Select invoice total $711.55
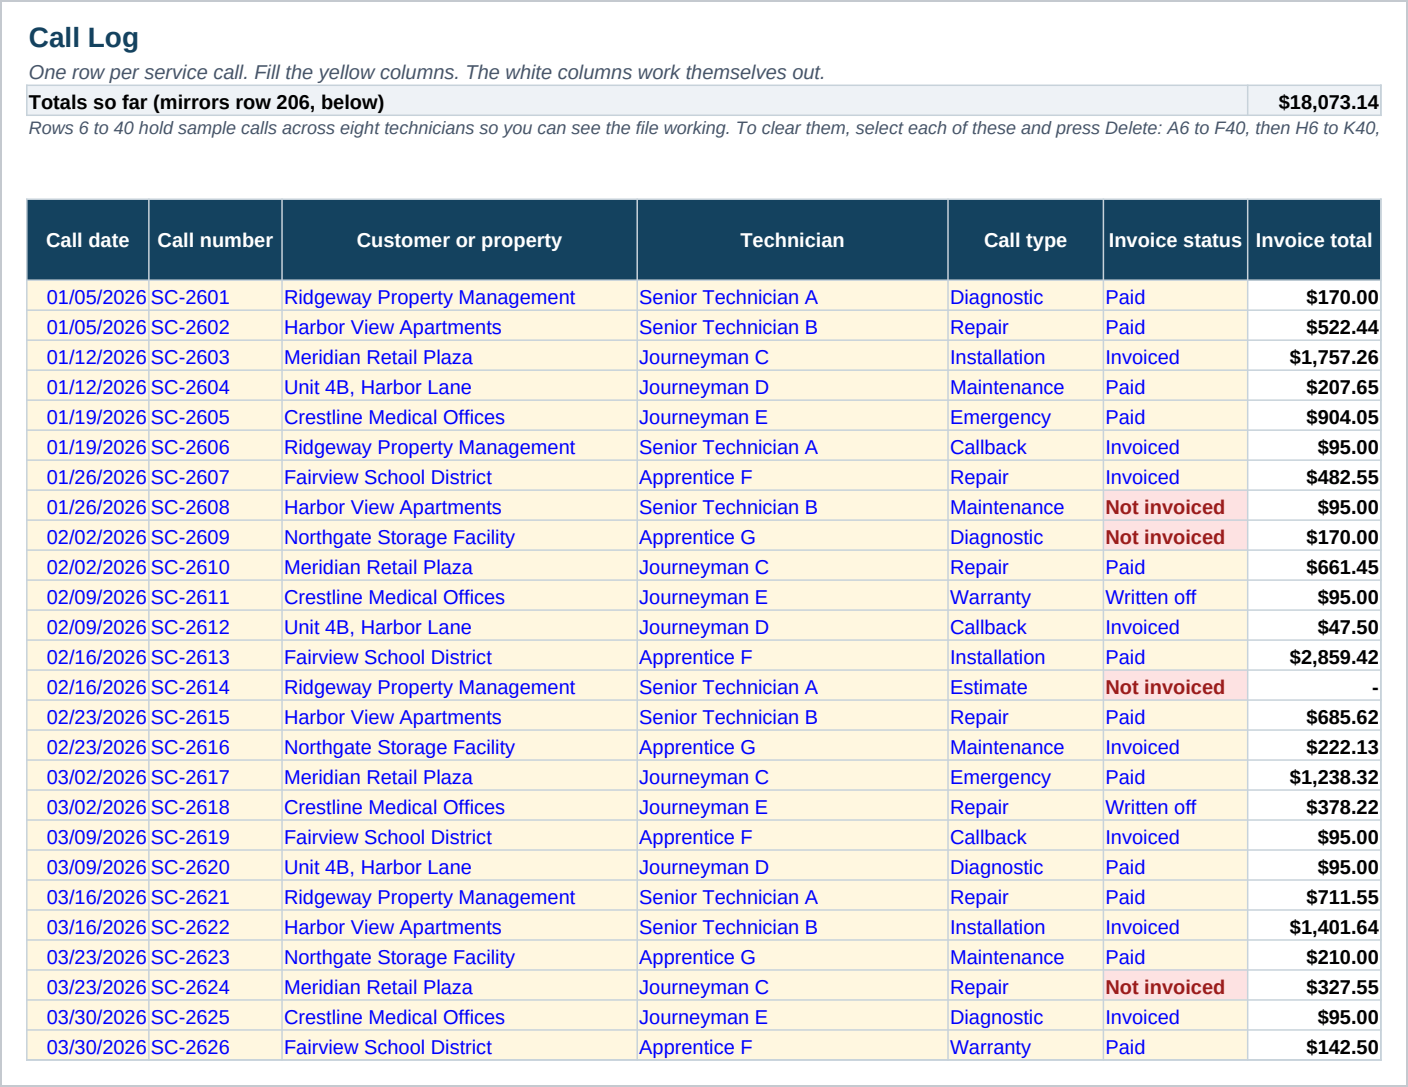 coord(1314,897)
